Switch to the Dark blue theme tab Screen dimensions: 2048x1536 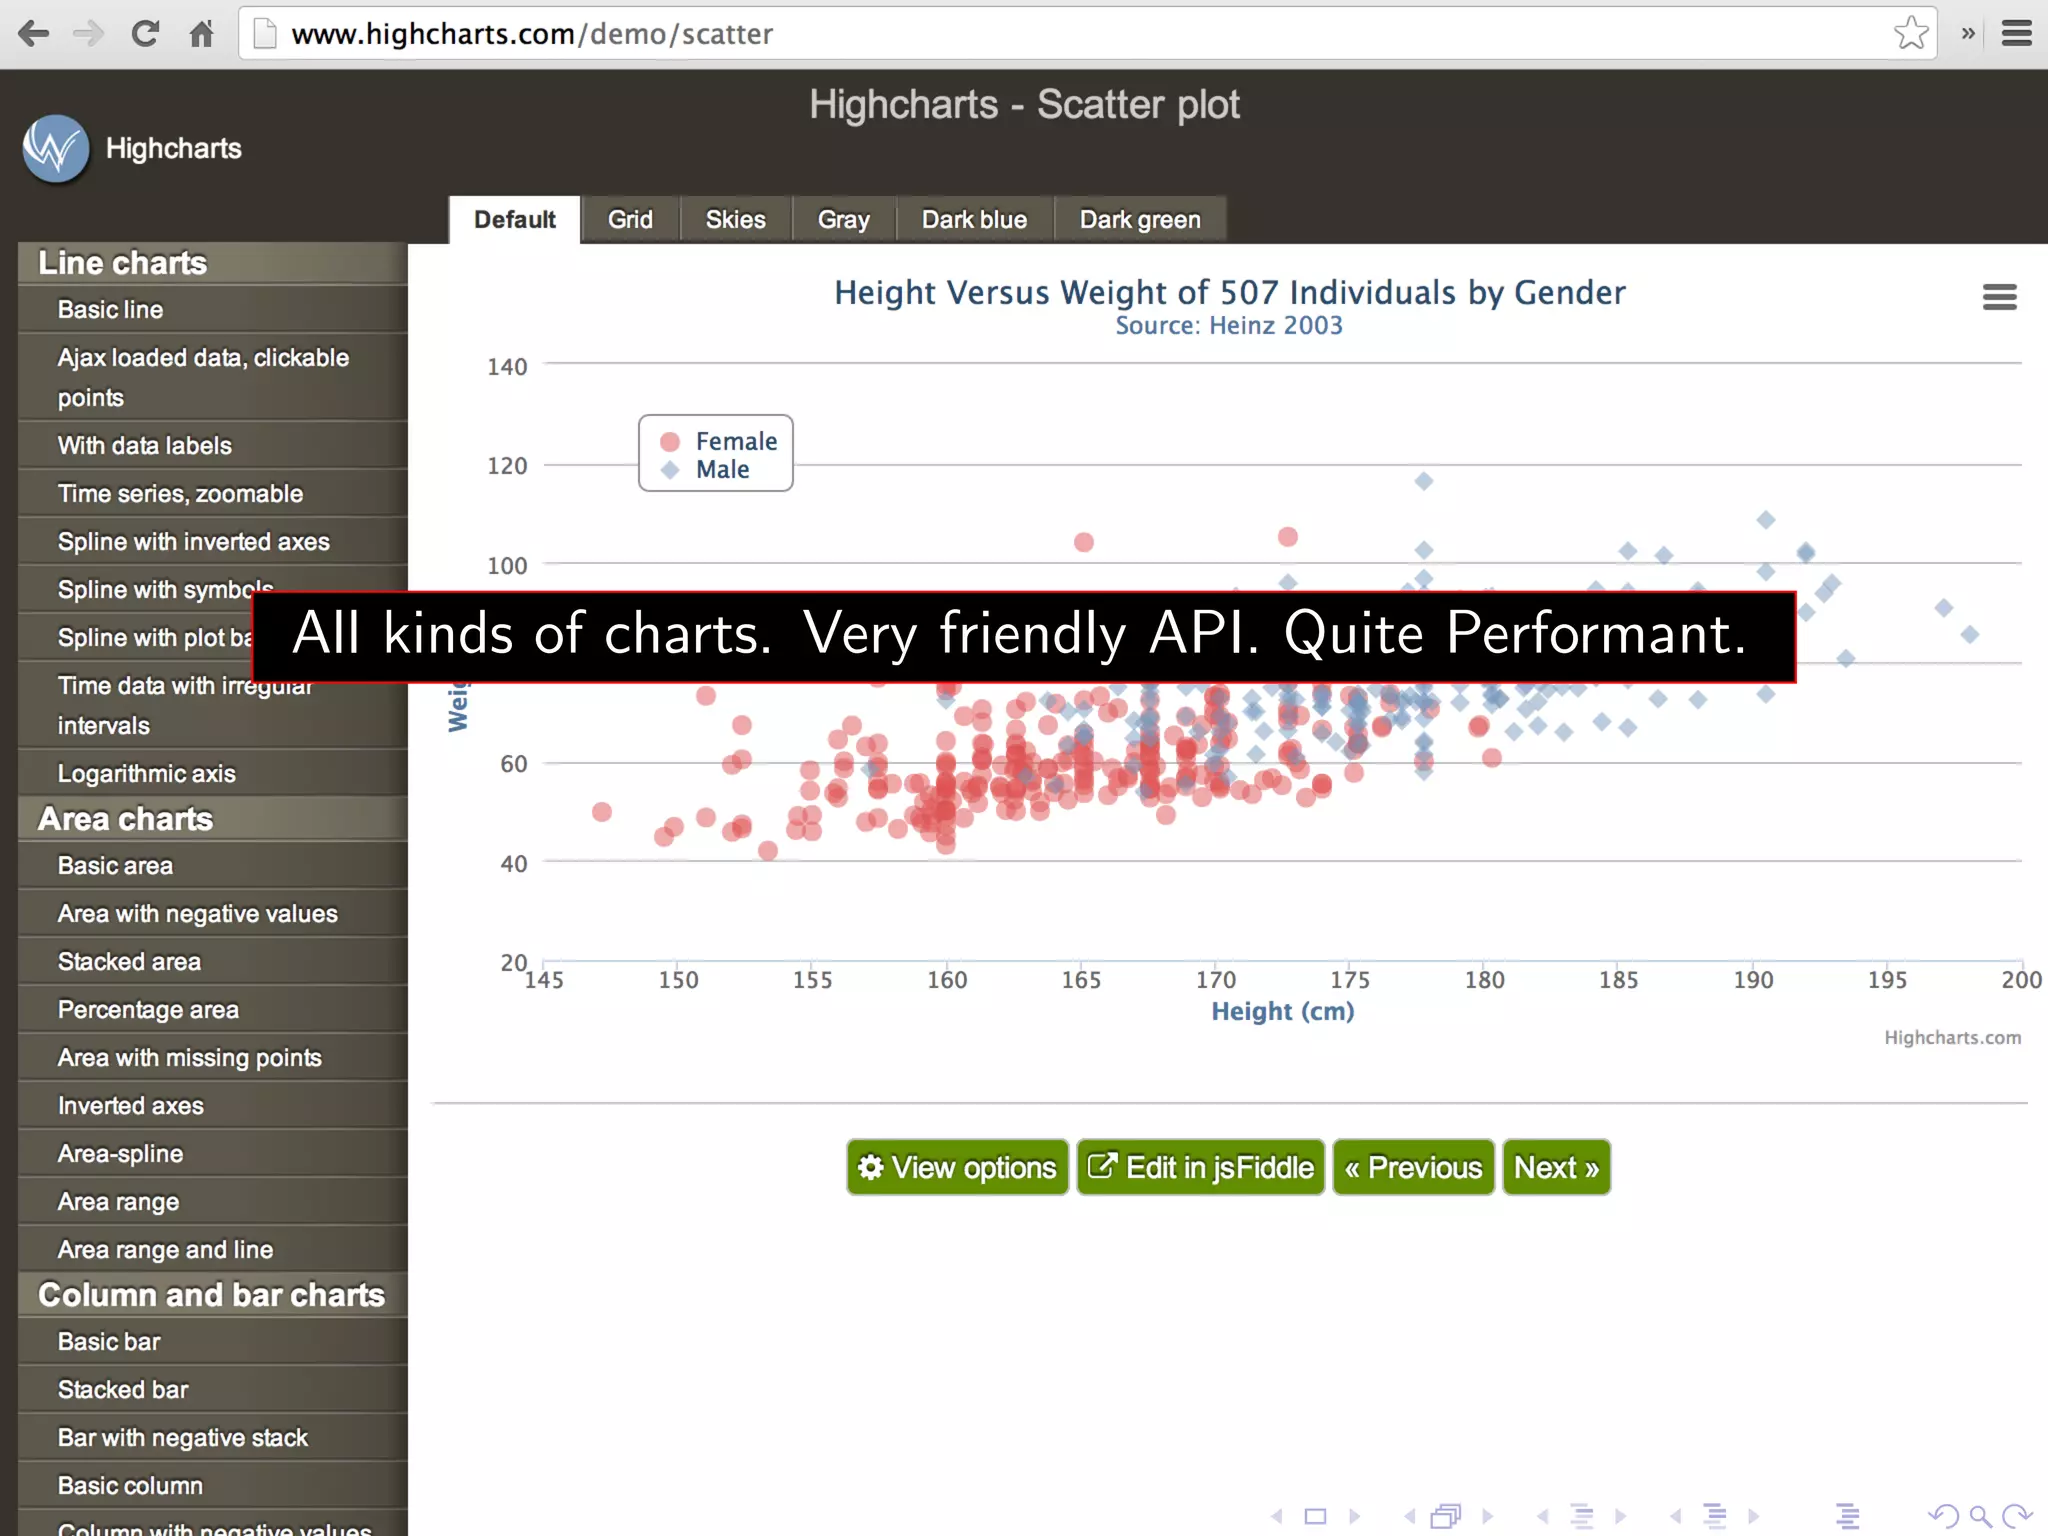pos(974,219)
